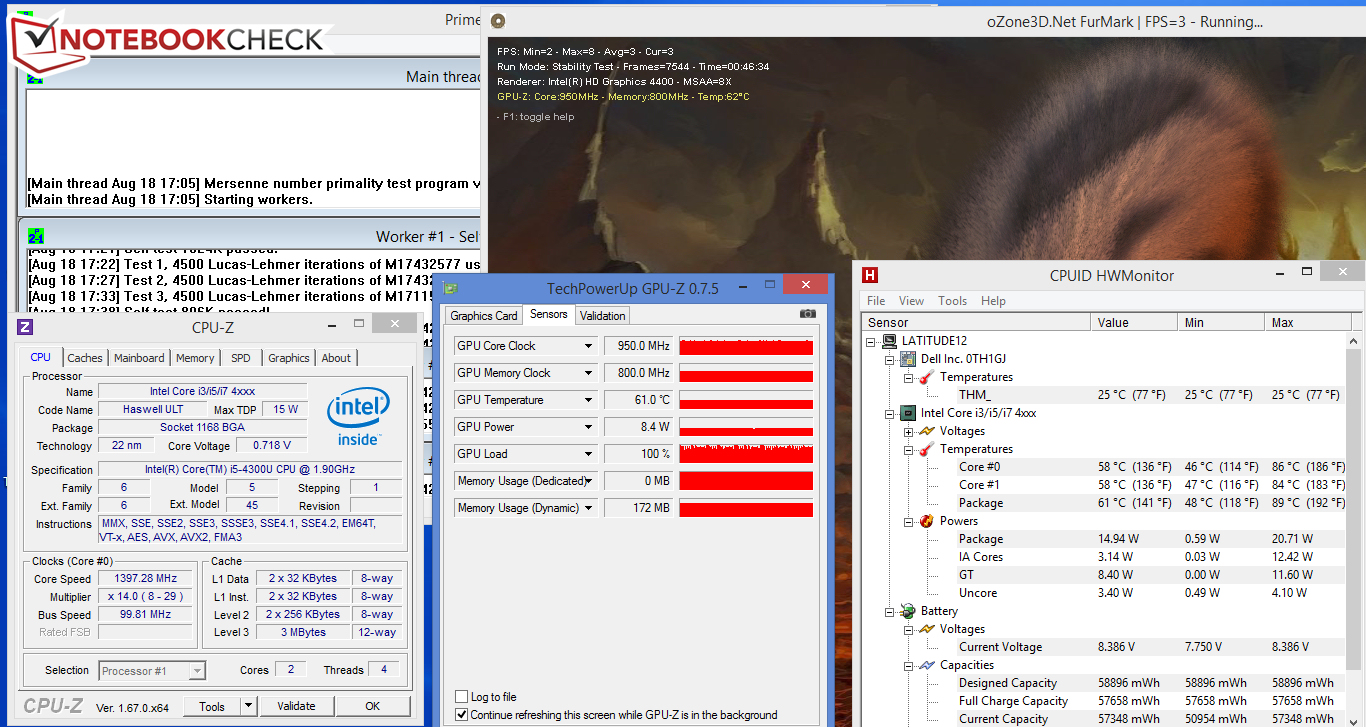Image resolution: width=1366 pixels, height=727 pixels.
Task: Open the CPU-Z Processor #1 selection dropdown
Action: (197, 671)
